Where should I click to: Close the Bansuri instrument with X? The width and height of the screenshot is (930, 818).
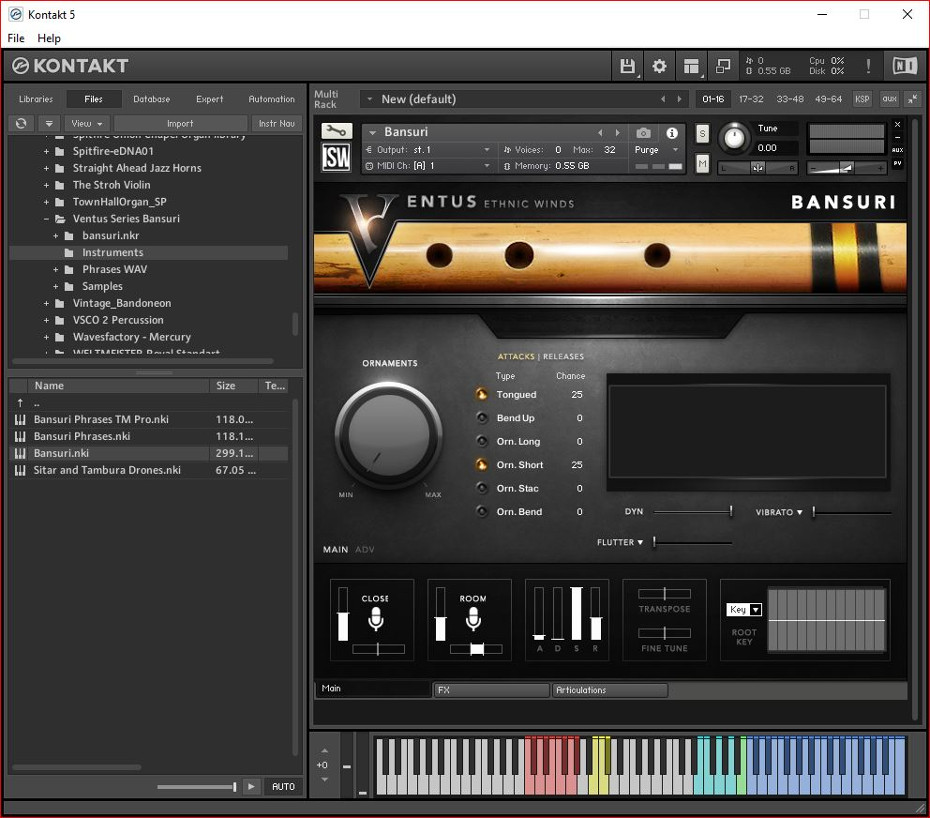[897, 125]
